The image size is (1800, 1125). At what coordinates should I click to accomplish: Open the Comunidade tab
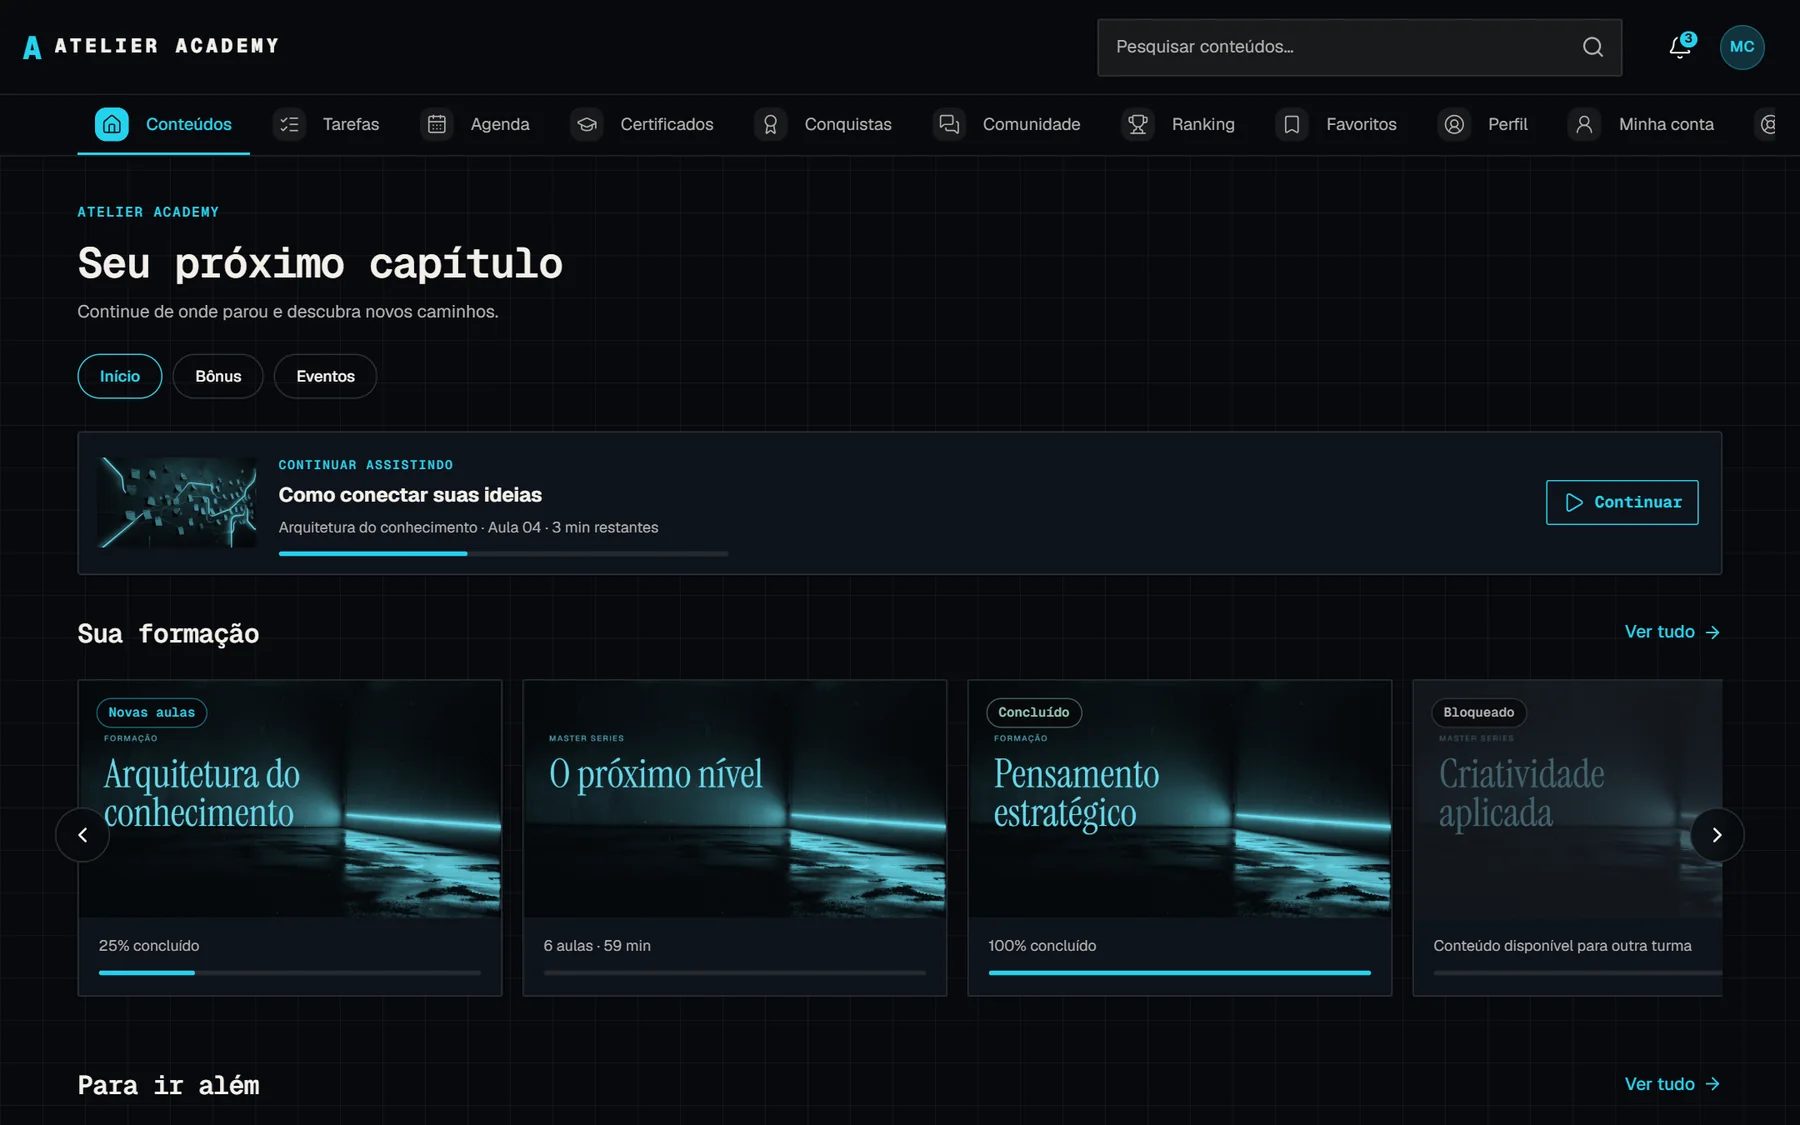coord(1006,124)
